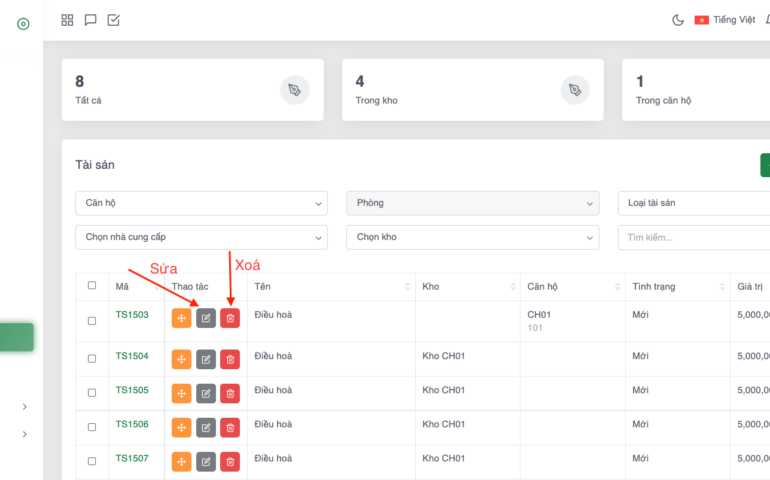Click the orange move icon for TS1504

[x=181, y=359]
